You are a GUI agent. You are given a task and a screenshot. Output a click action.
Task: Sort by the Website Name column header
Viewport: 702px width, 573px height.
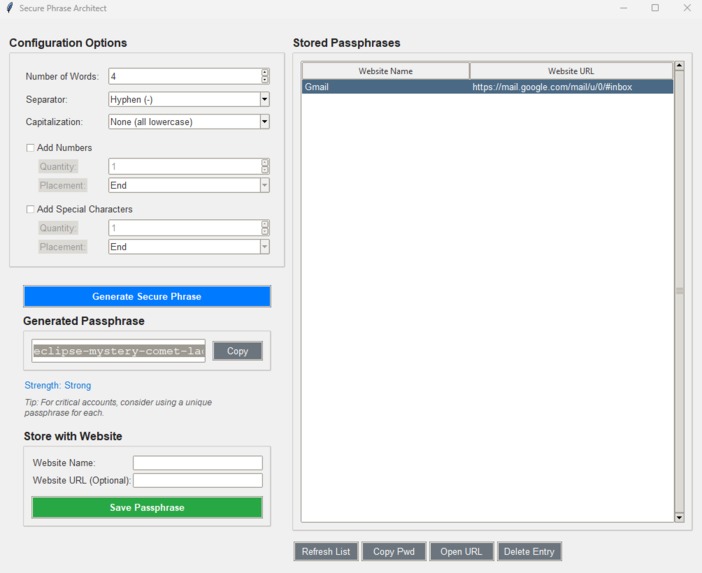385,71
